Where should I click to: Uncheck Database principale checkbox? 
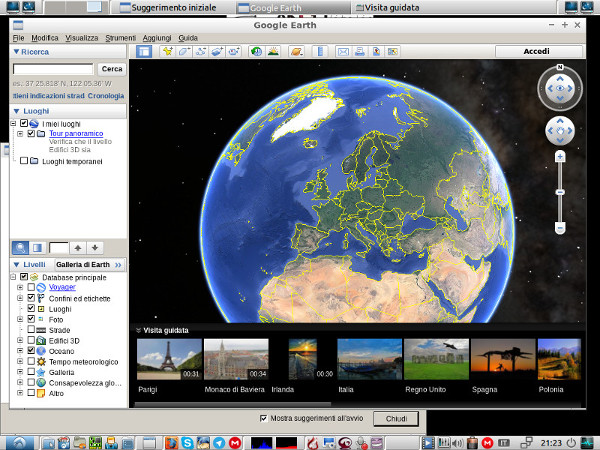[x=24, y=276]
